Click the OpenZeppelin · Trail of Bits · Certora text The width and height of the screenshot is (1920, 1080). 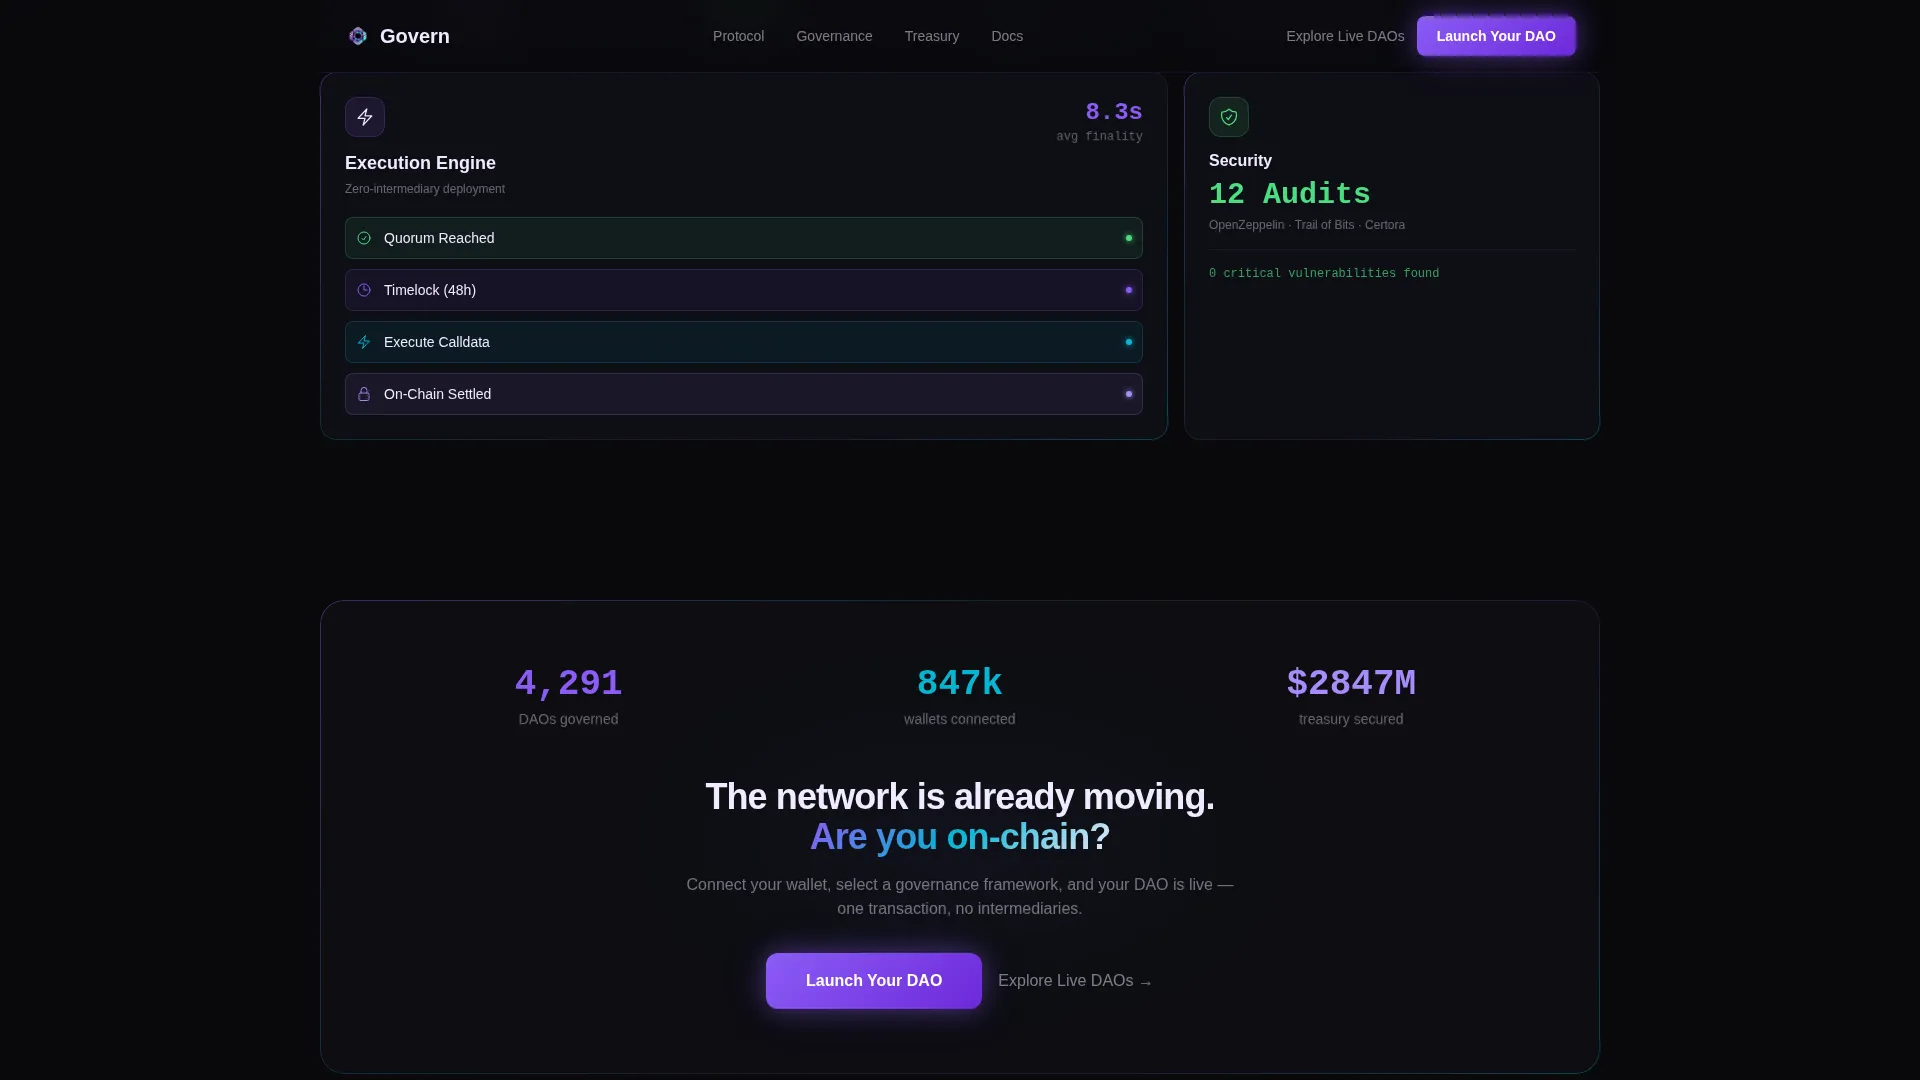click(1307, 225)
